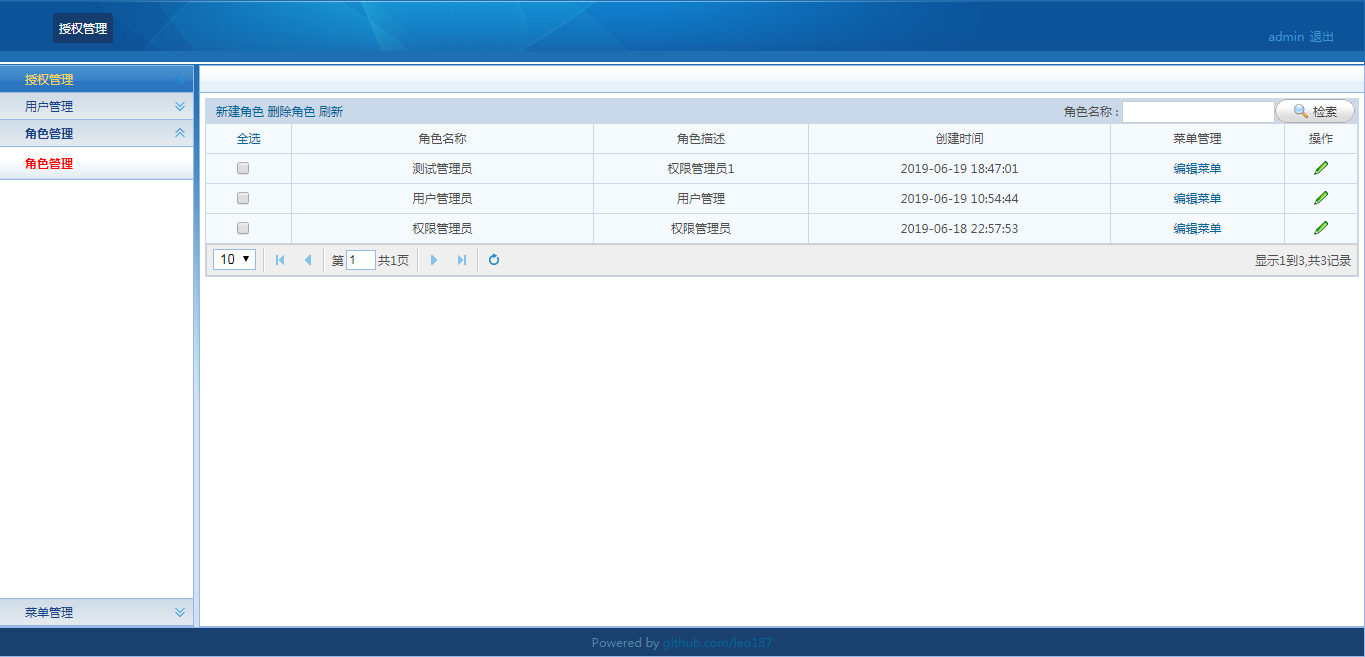Open 编辑菜单 for 测试管理员
Viewport: 1365px width, 657px height.
1197,169
